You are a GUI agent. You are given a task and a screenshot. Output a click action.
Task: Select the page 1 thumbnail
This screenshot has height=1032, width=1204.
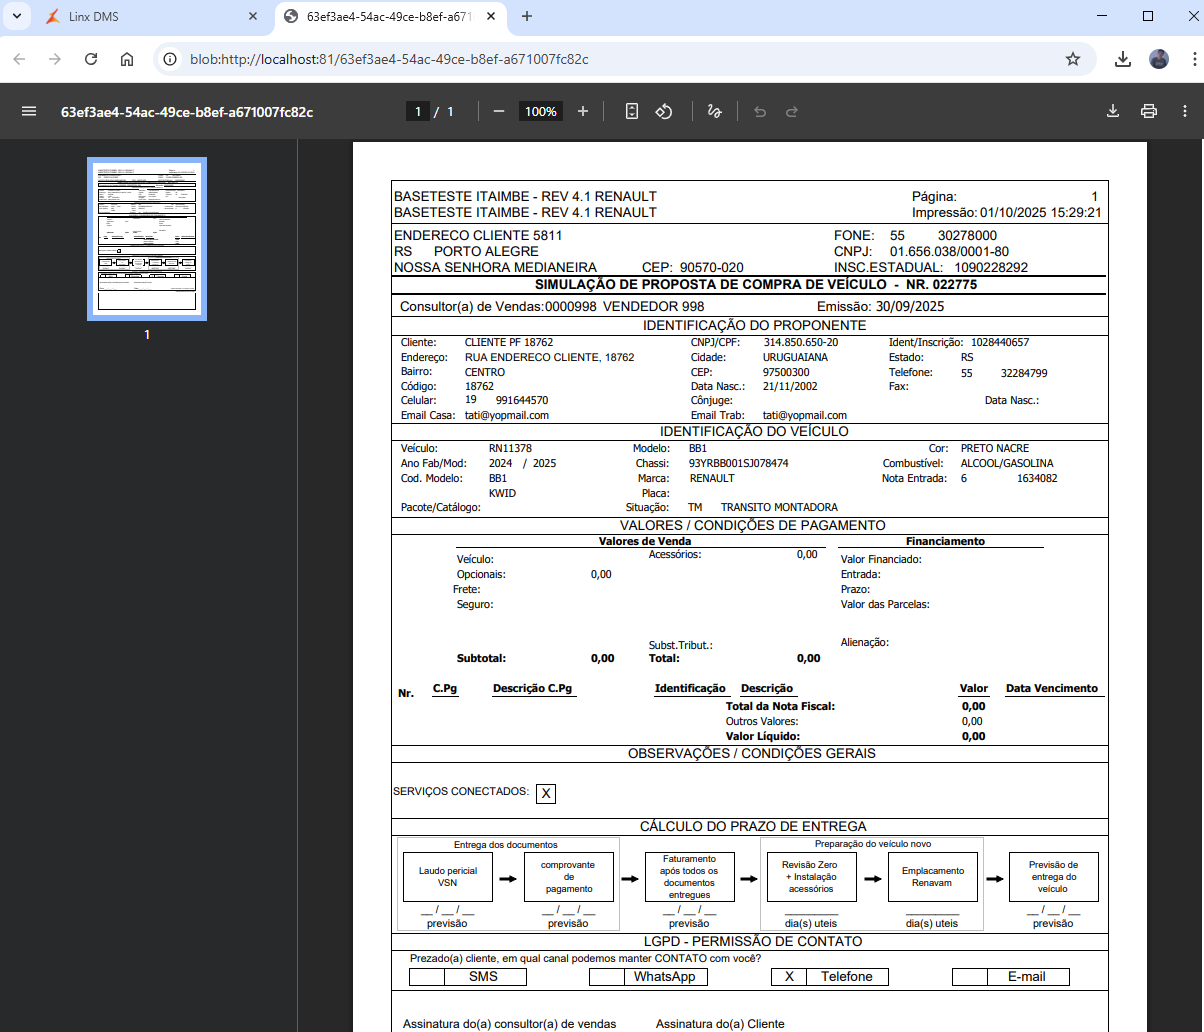pos(147,239)
